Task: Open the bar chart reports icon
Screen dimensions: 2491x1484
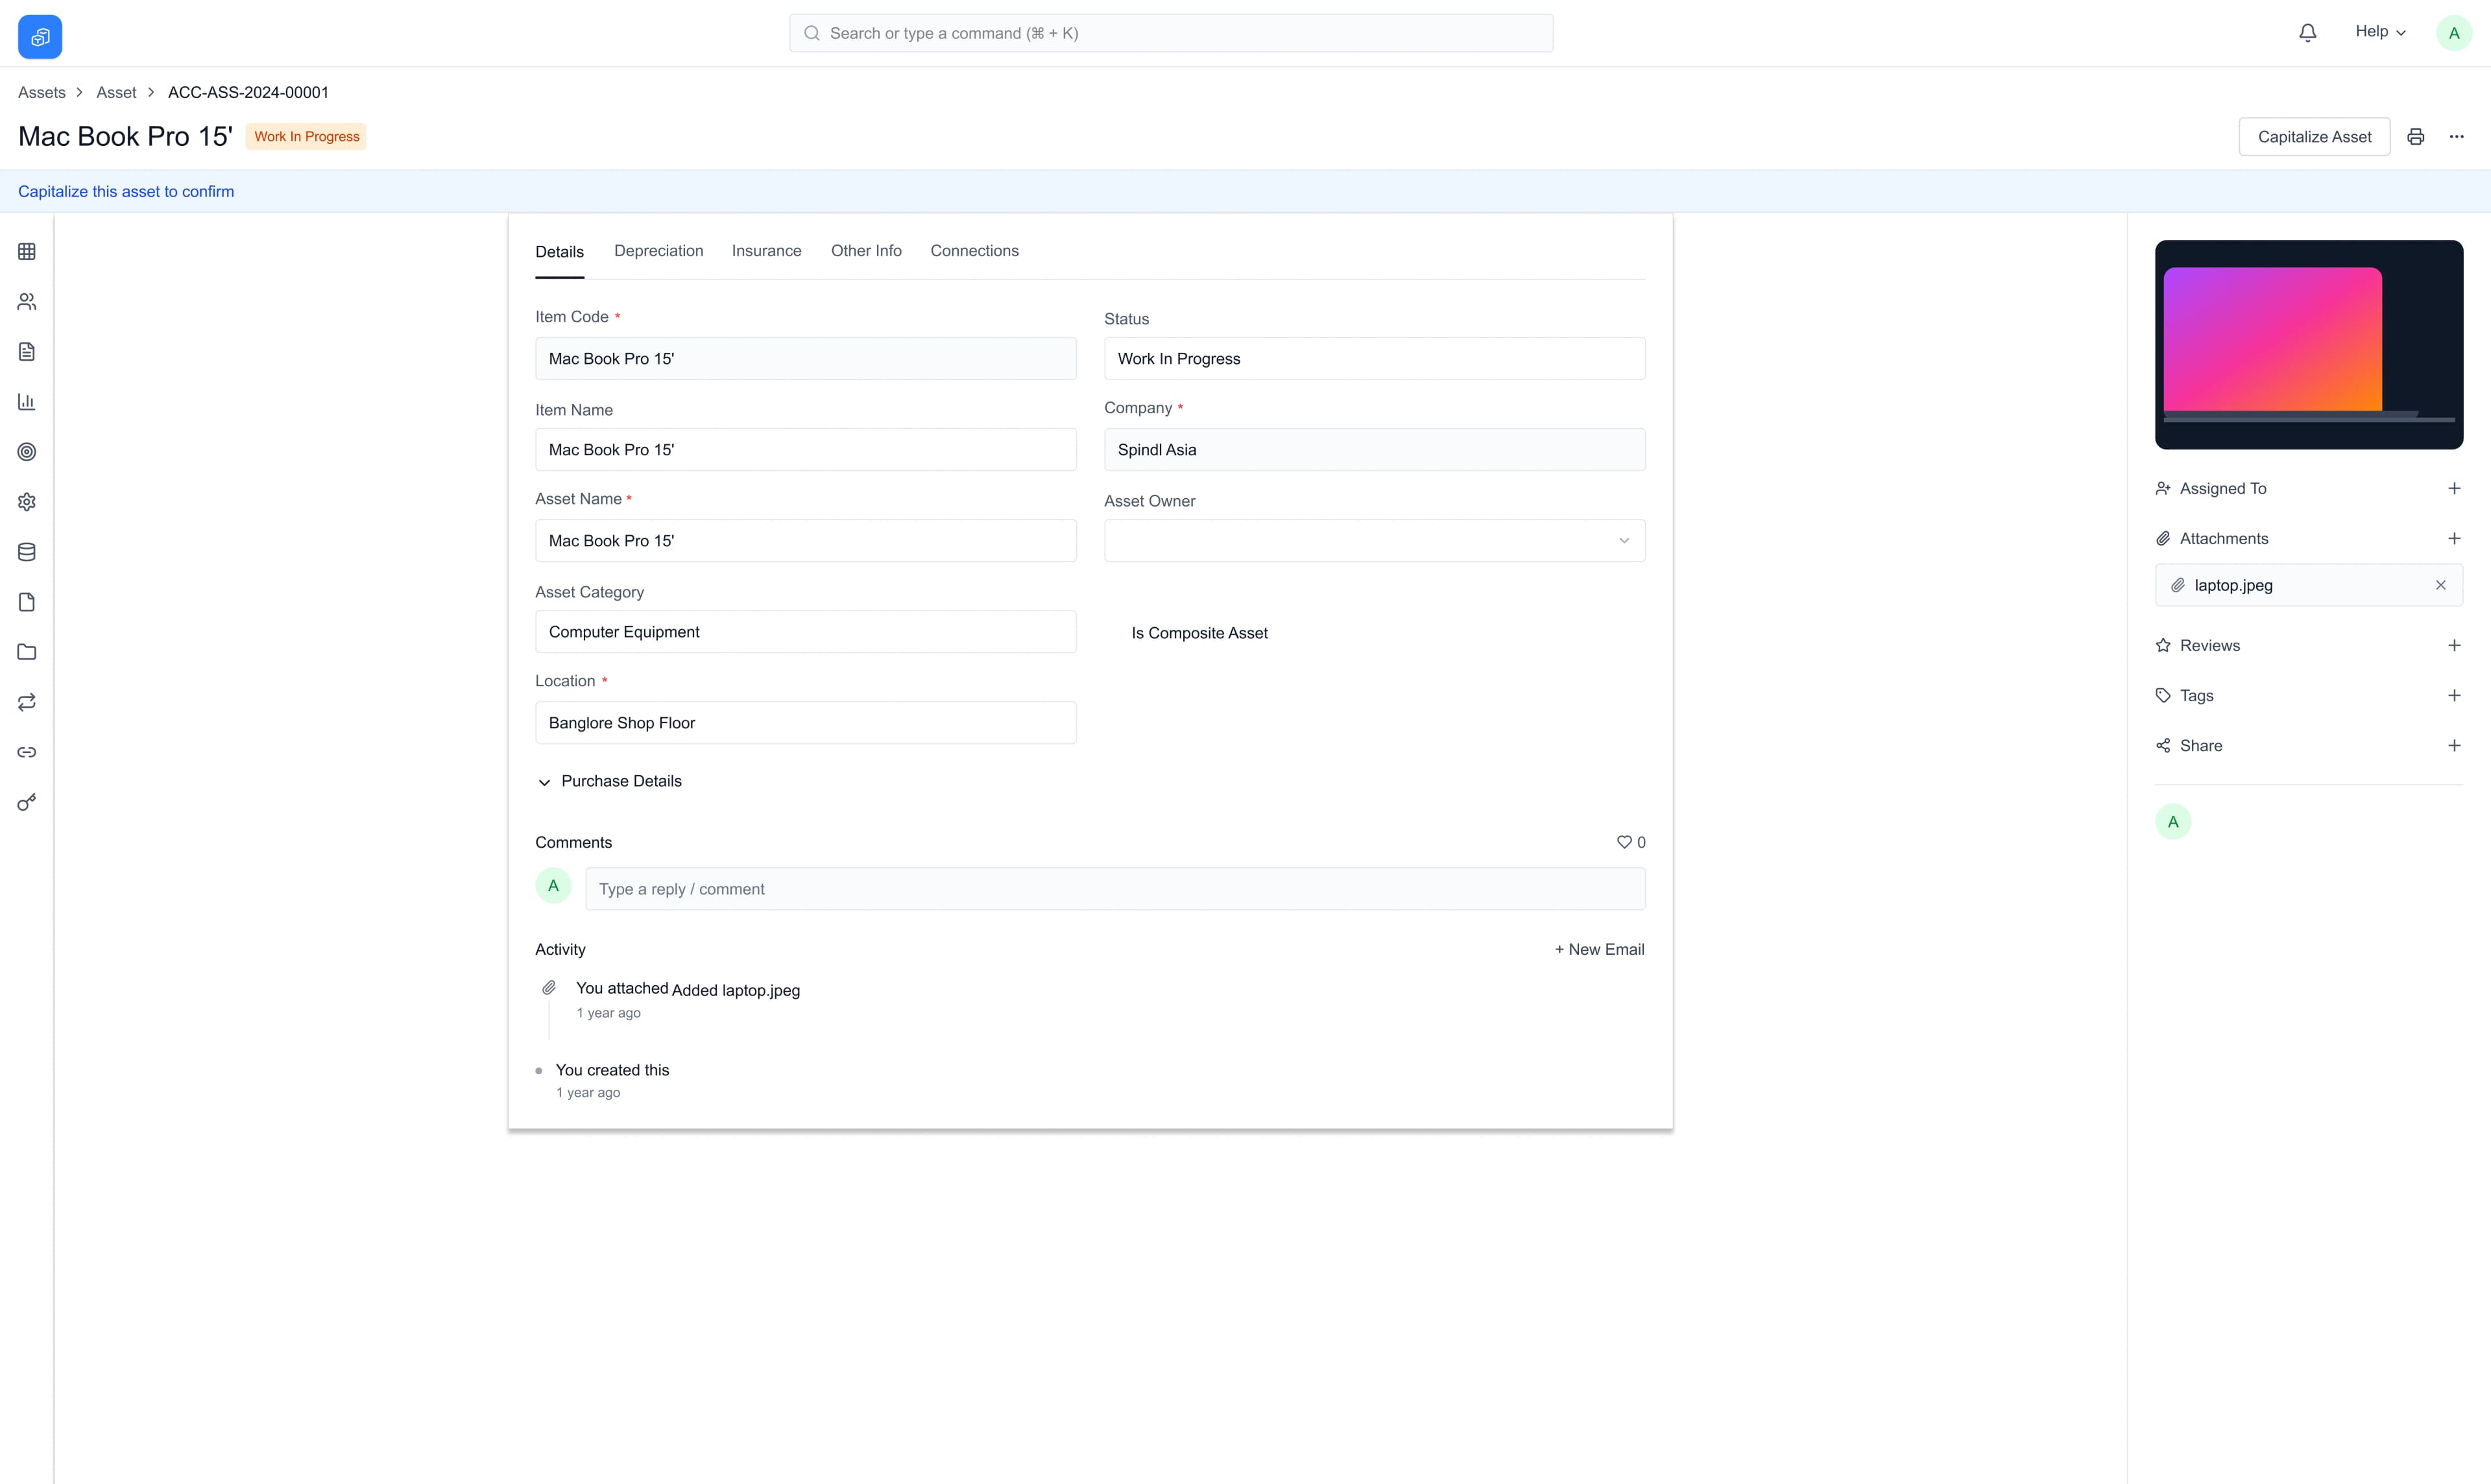Action: [26, 402]
